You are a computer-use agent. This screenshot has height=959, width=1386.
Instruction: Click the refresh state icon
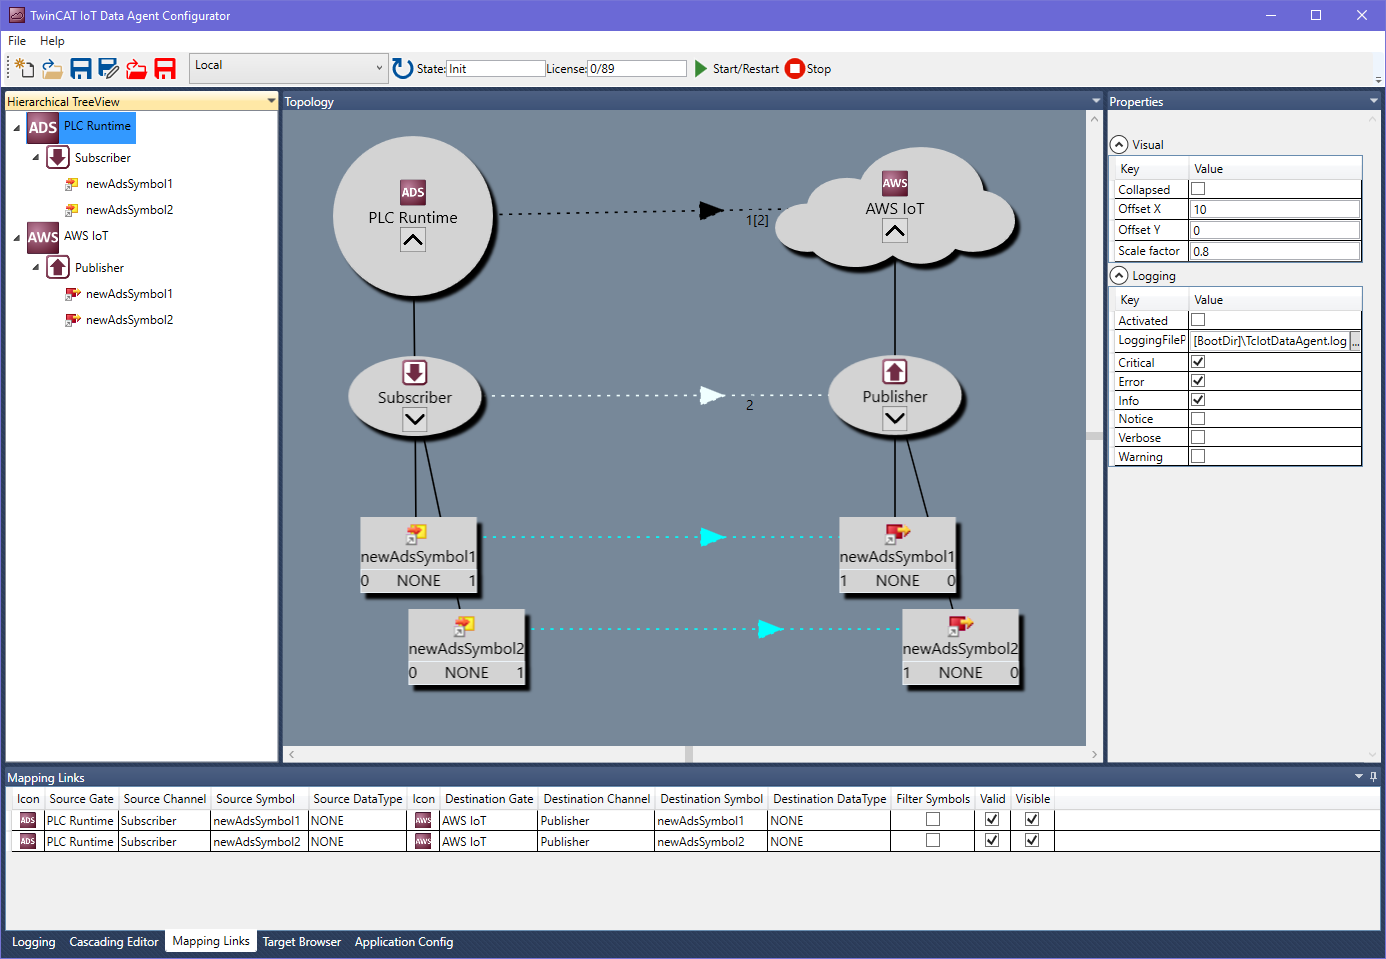click(403, 68)
